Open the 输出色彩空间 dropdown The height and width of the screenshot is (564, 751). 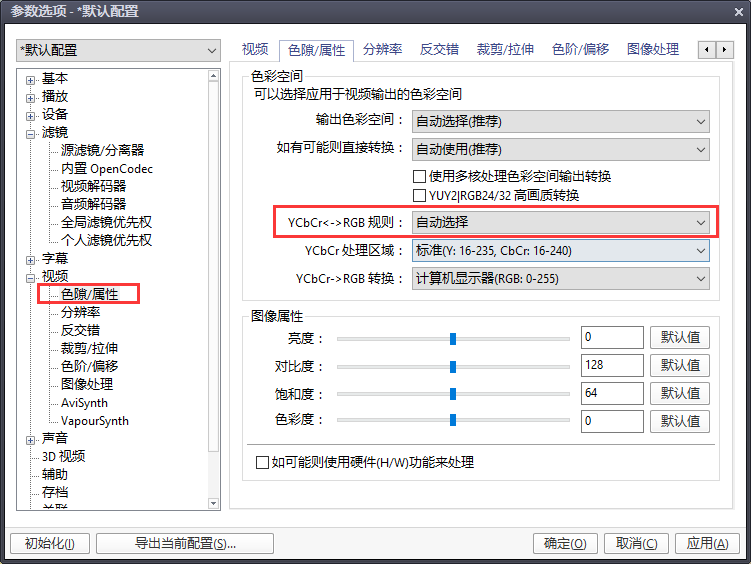[x=560, y=122]
